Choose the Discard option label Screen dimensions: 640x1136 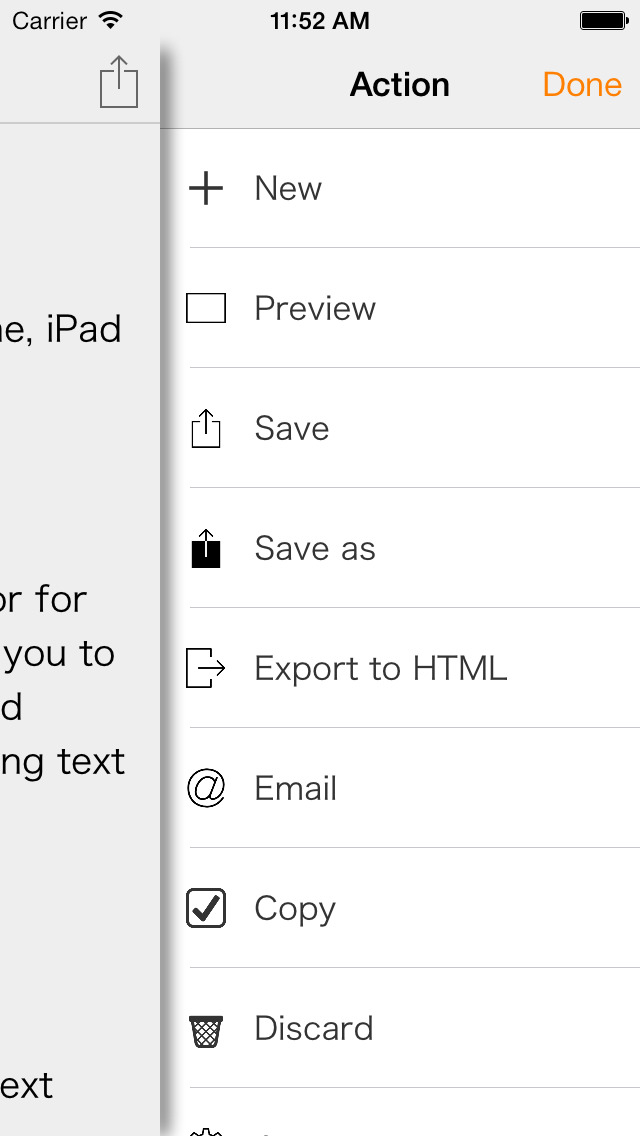pos(314,1028)
